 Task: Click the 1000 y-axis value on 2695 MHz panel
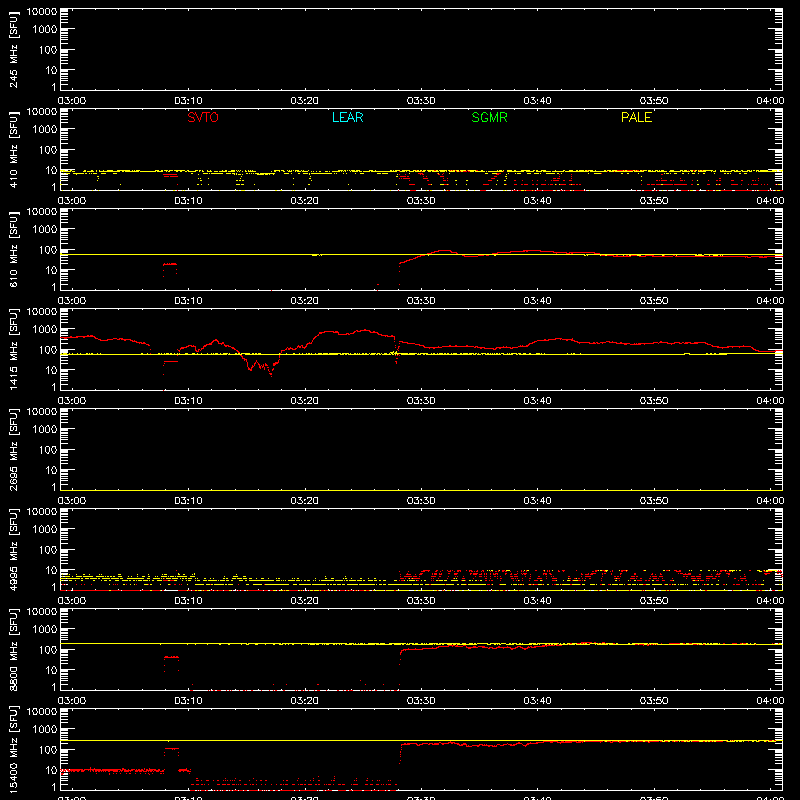click(x=45, y=430)
